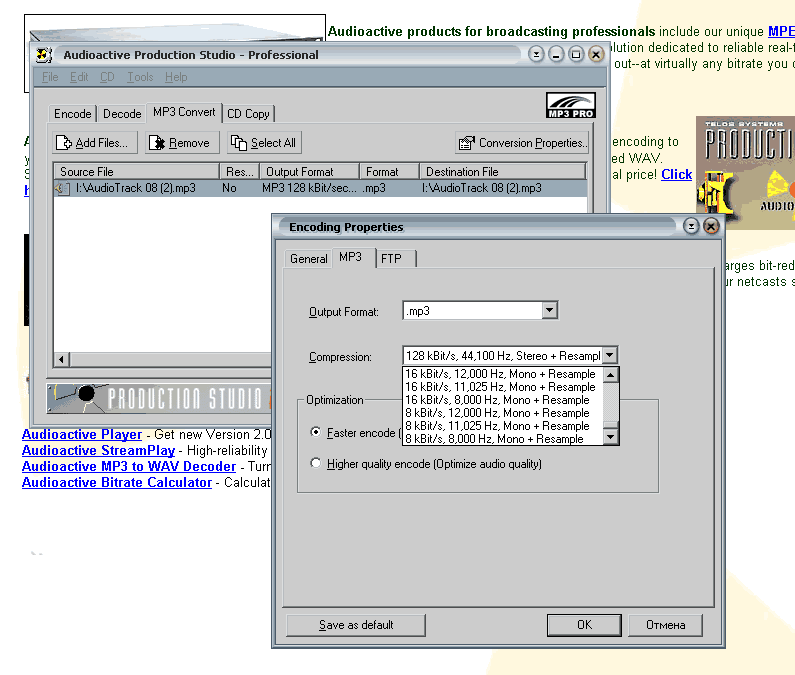Open the Tools menu
Image resolution: width=795 pixels, height=675 pixels.
[x=140, y=77]
